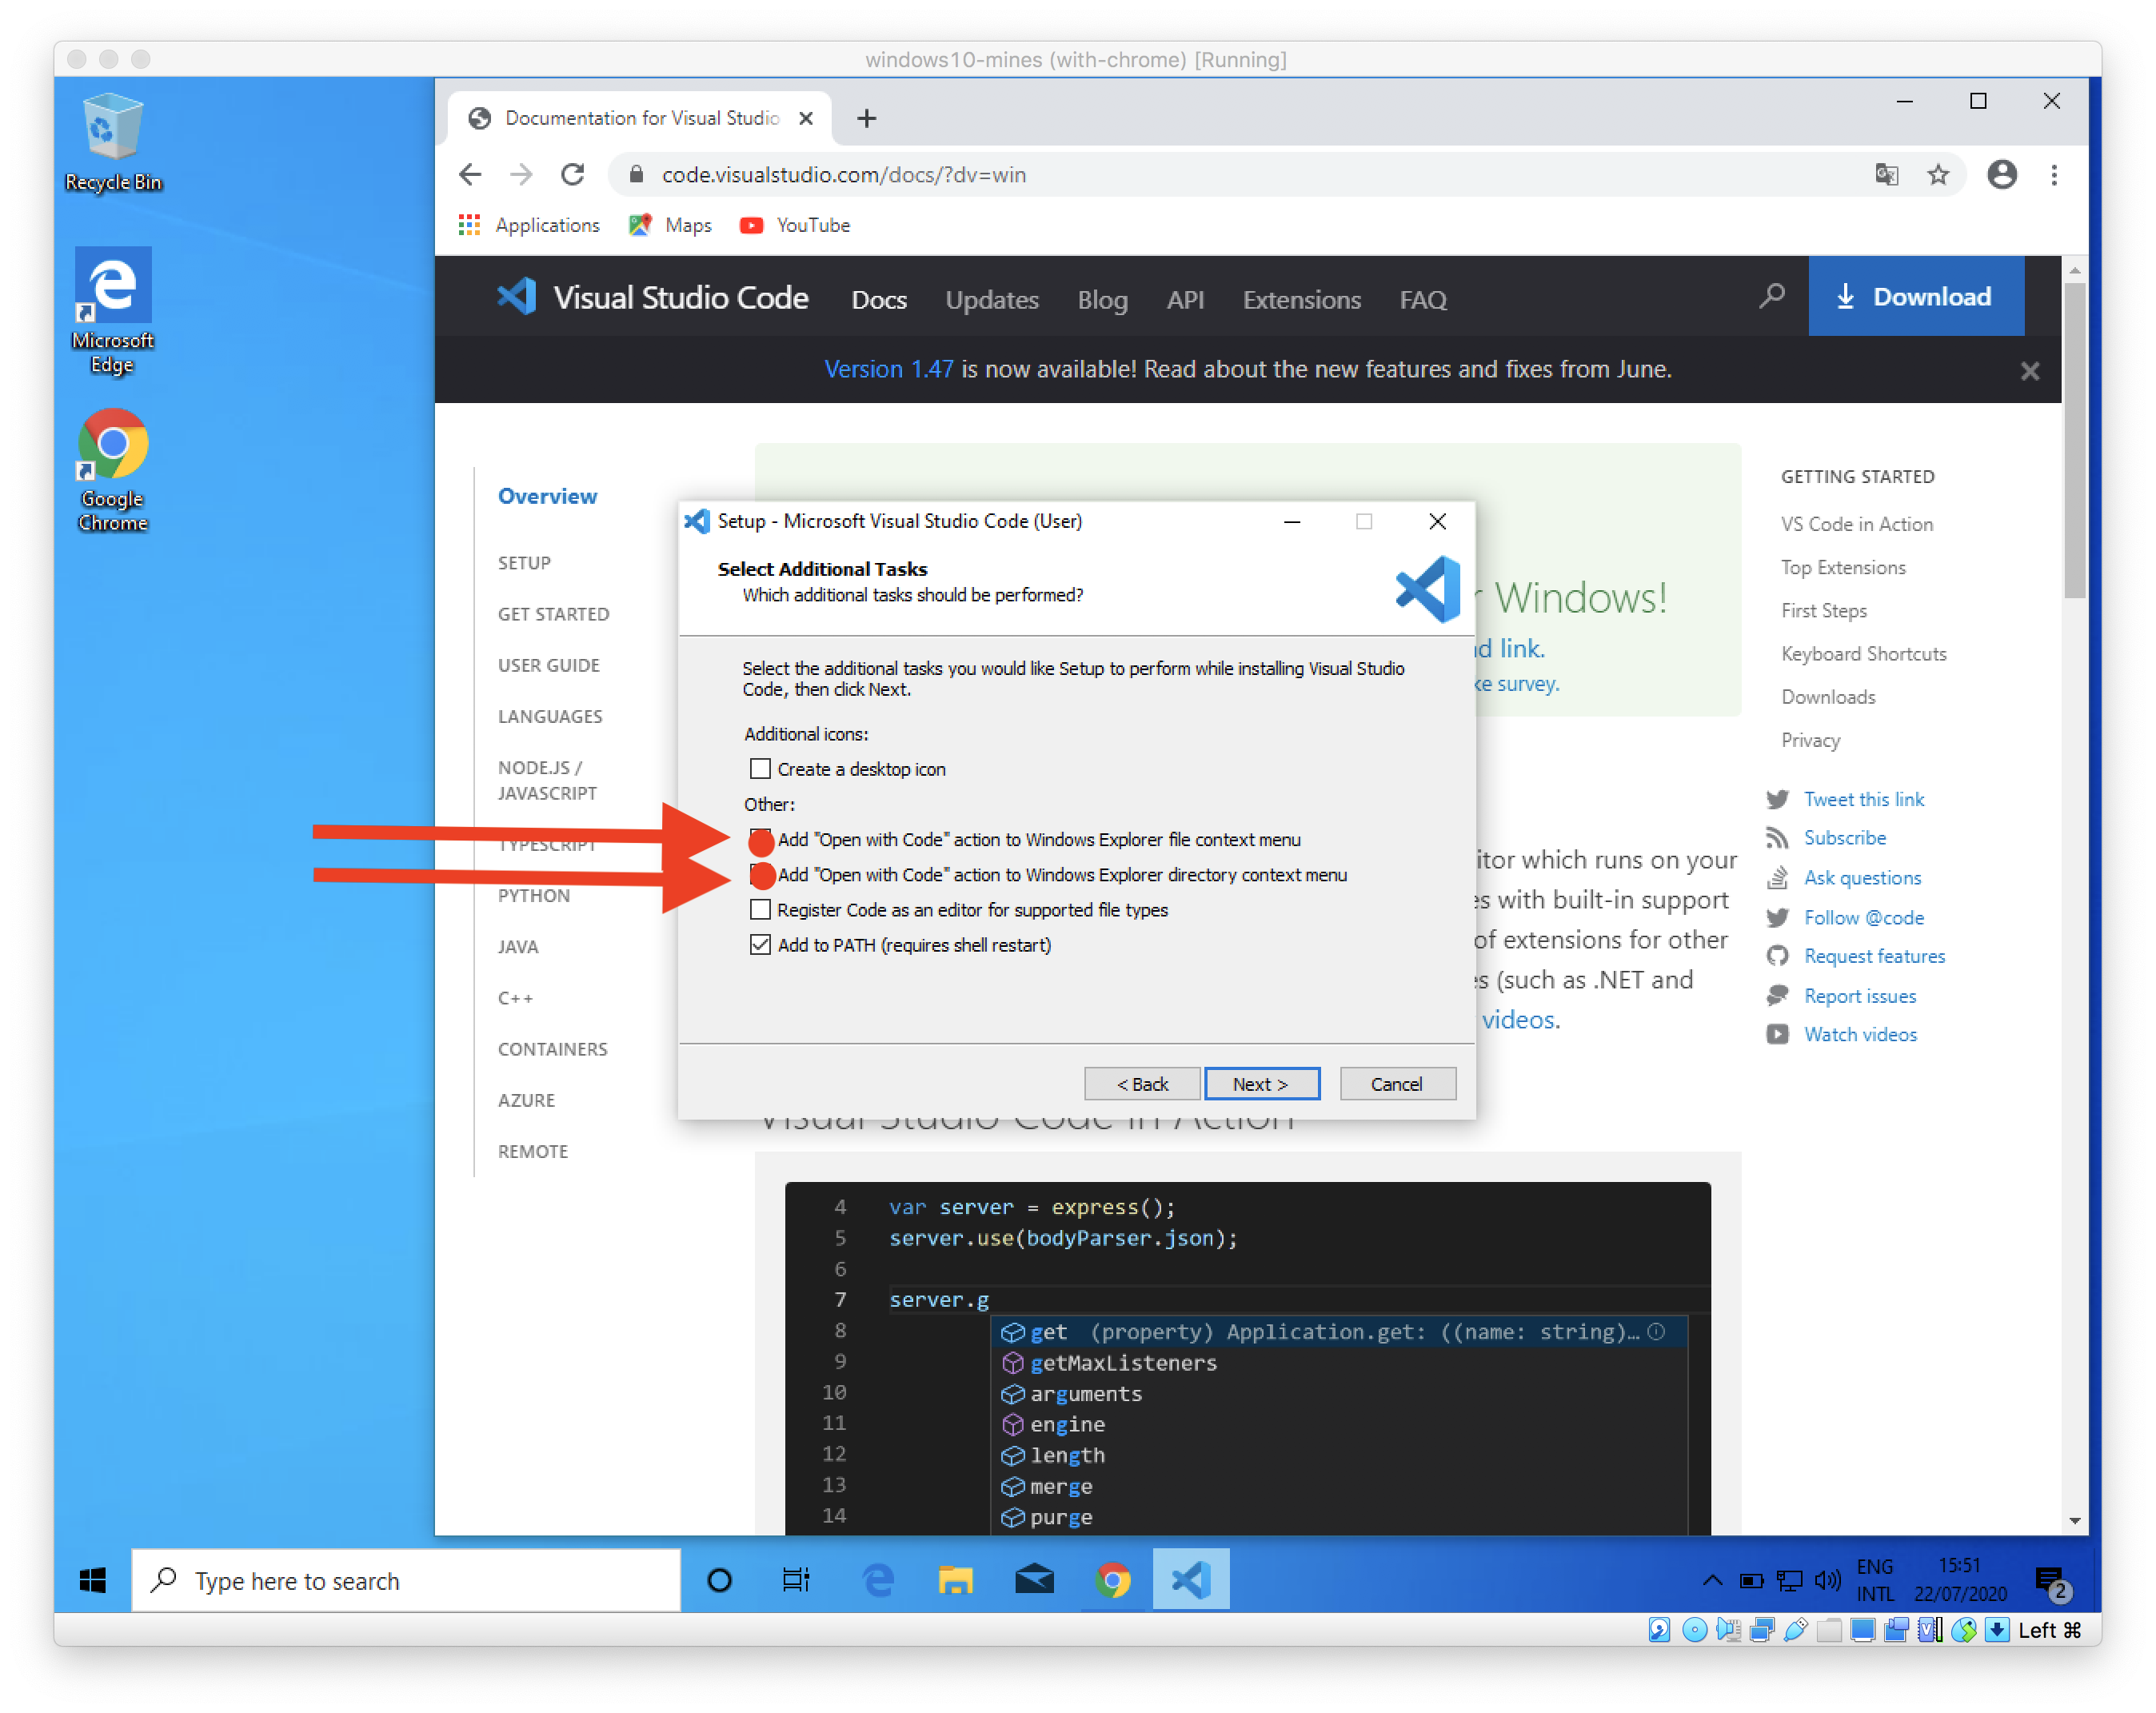2156x1713 pixels.
Task: Uncheck Add to PATH option
Action: point(760,945)
